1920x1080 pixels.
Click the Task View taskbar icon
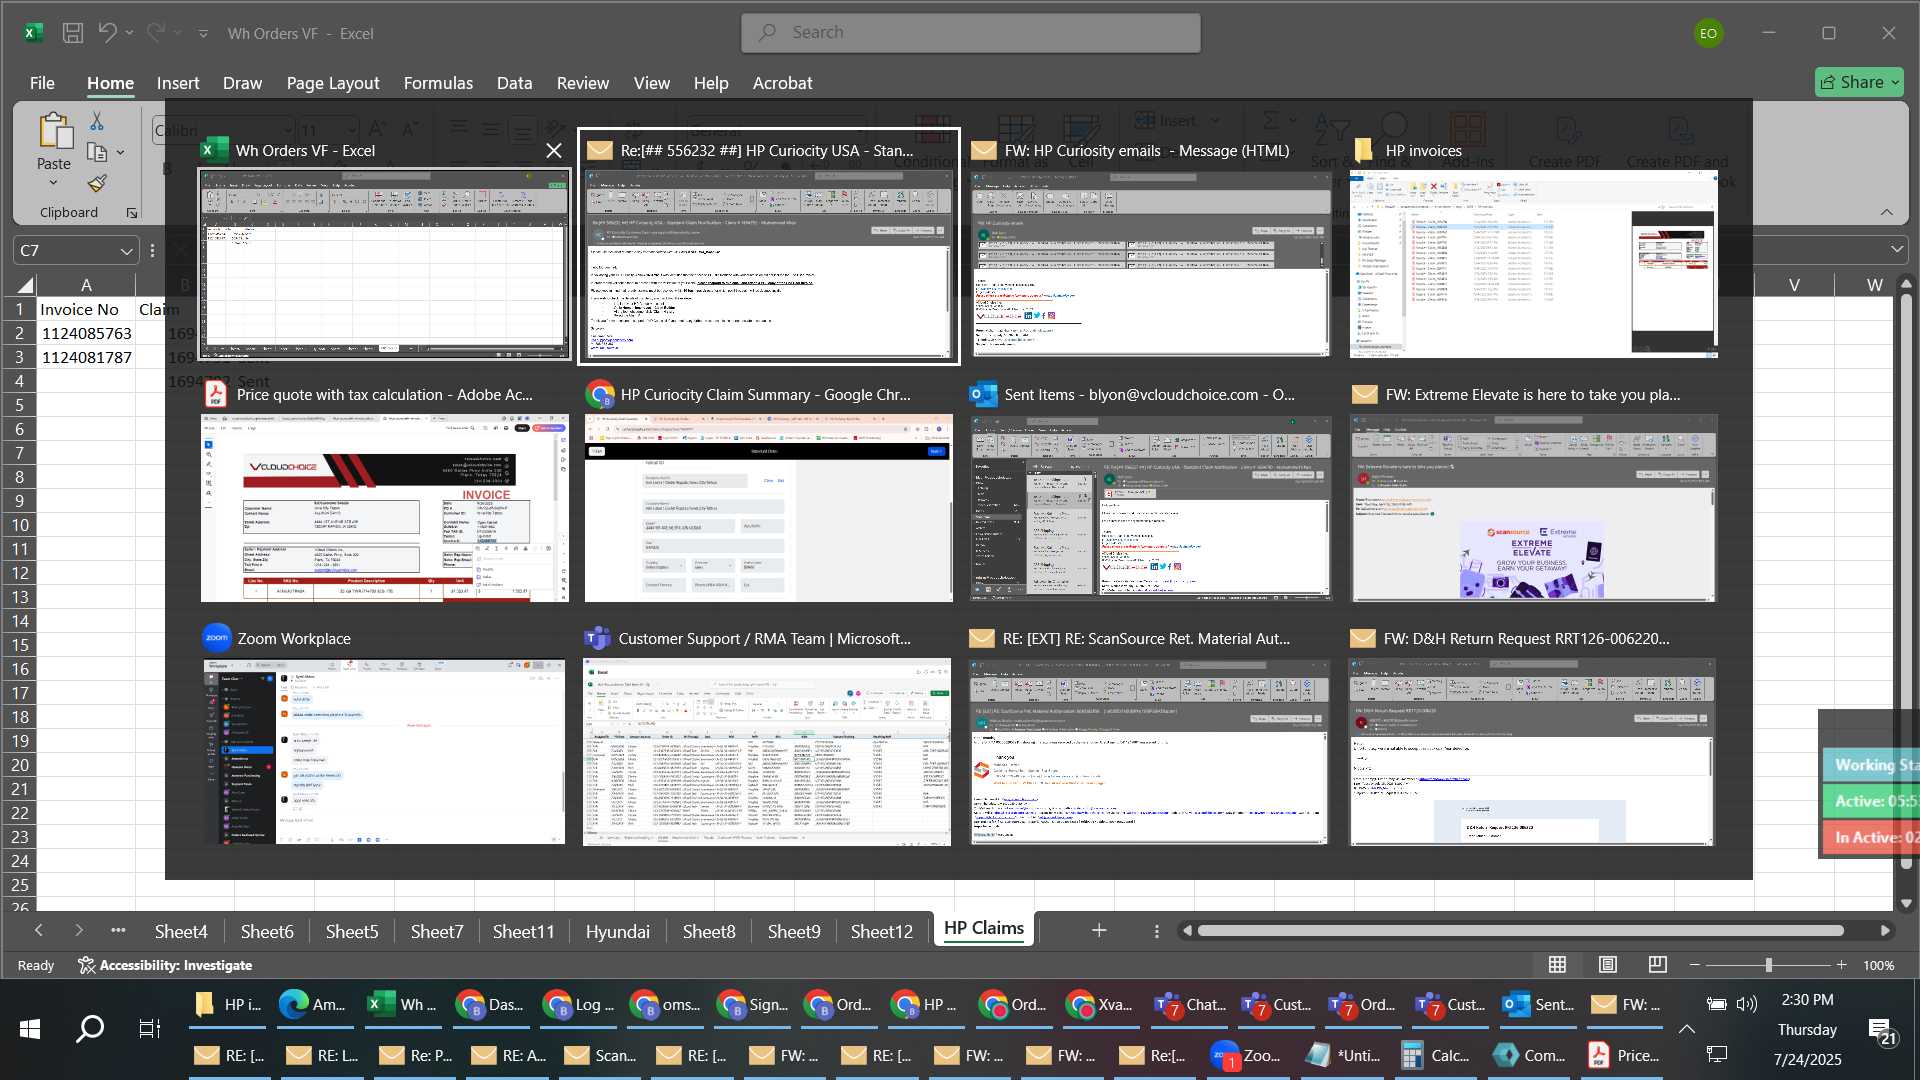click(150, 1029)
